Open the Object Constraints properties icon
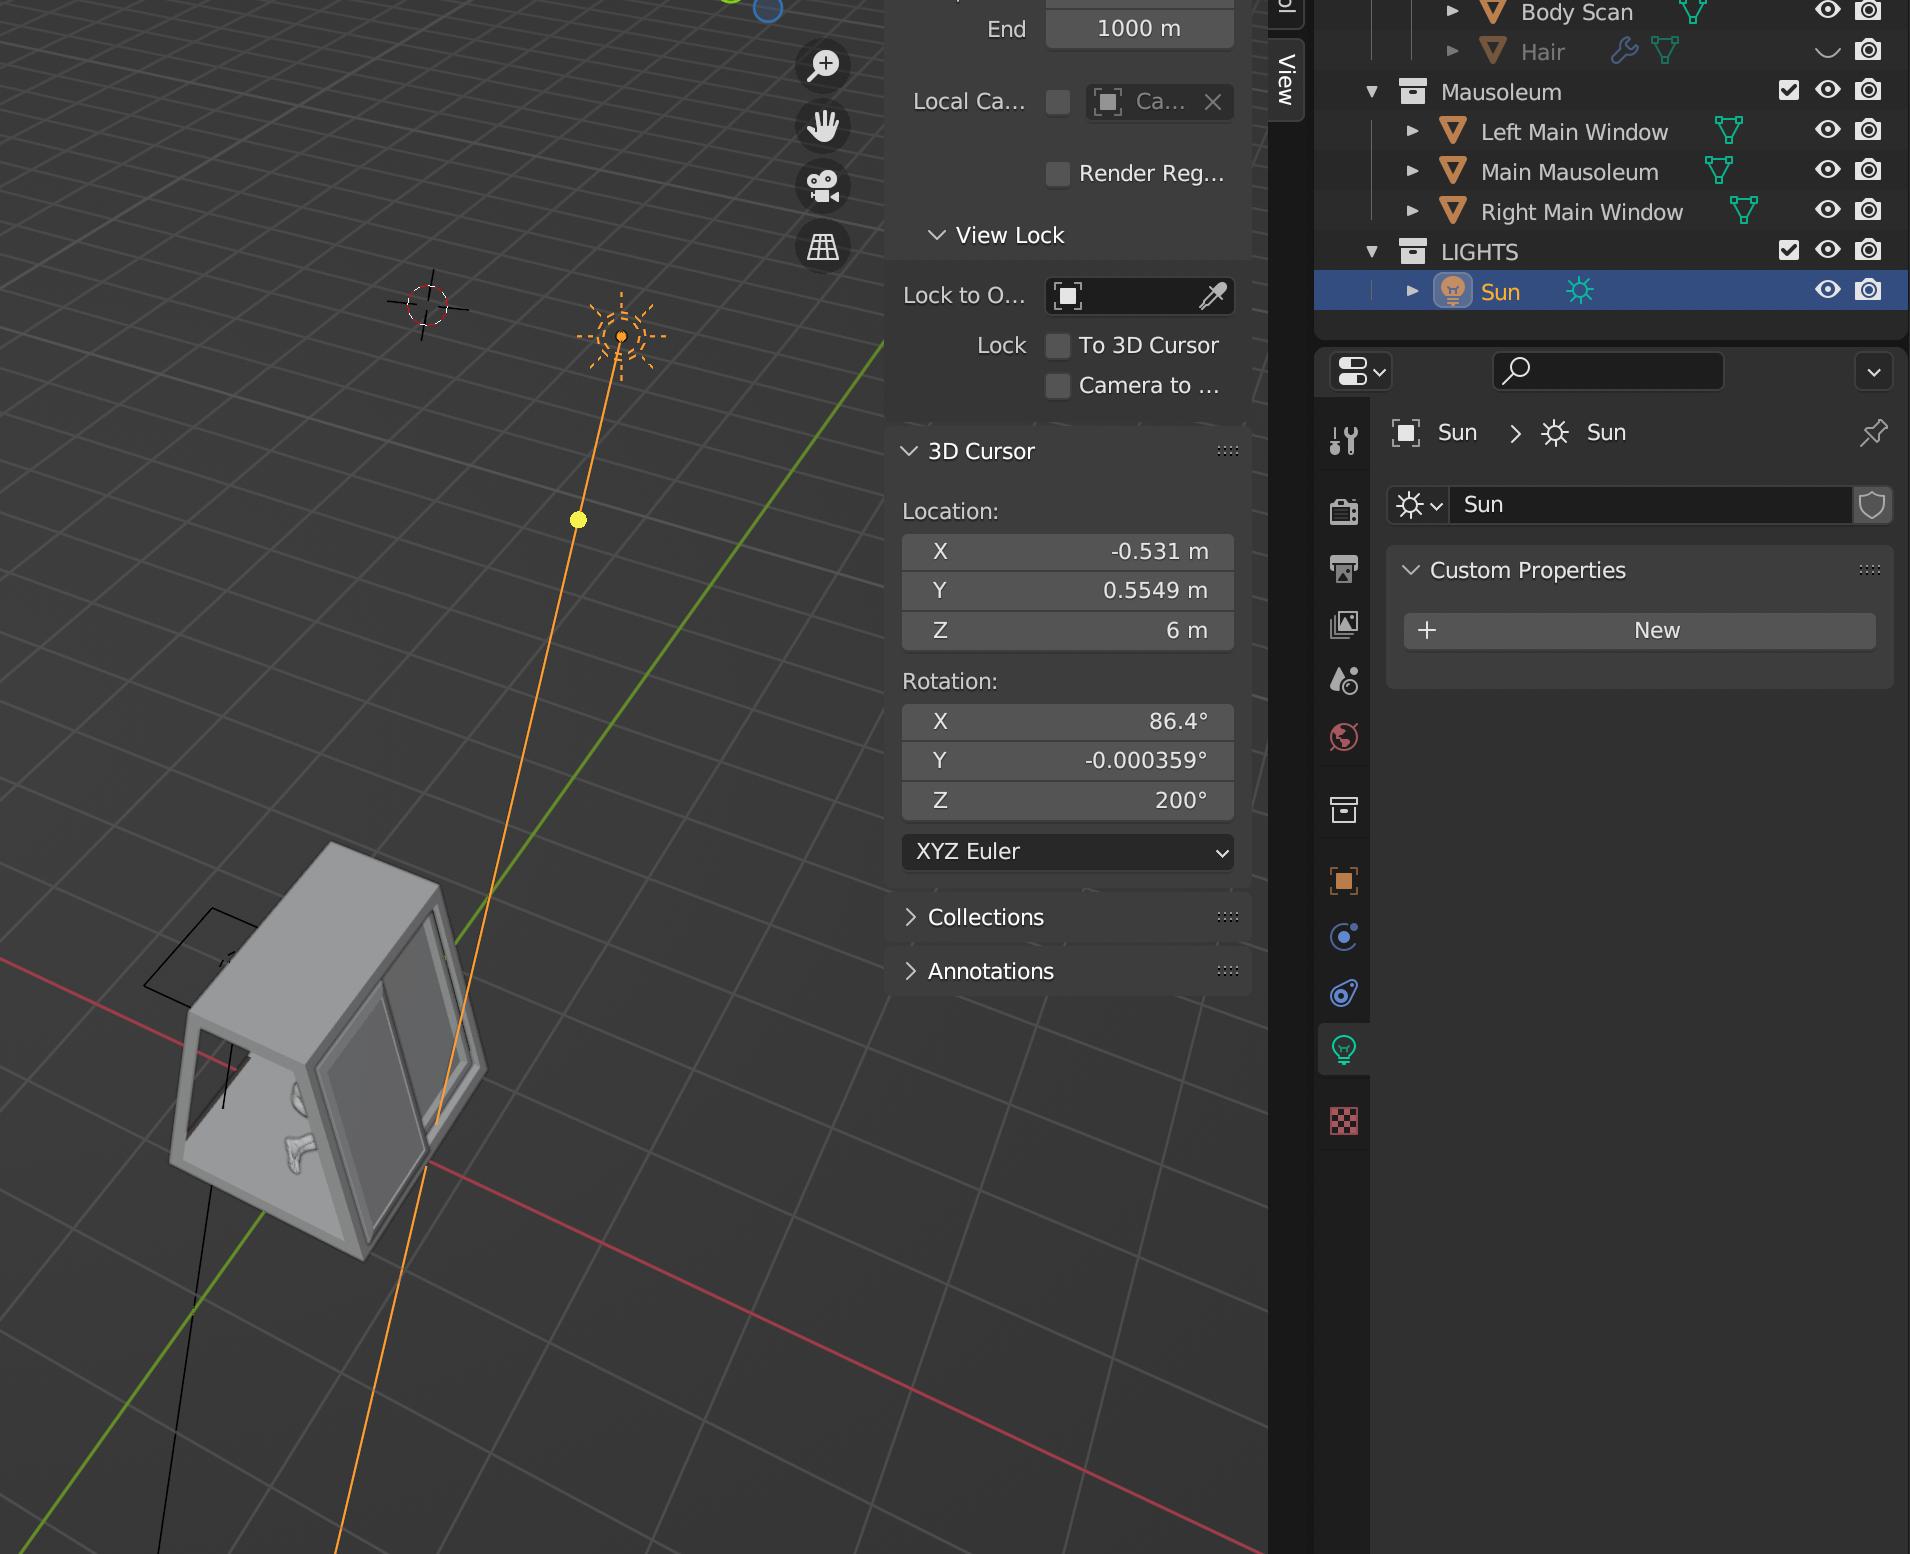 click(1343, 993)
